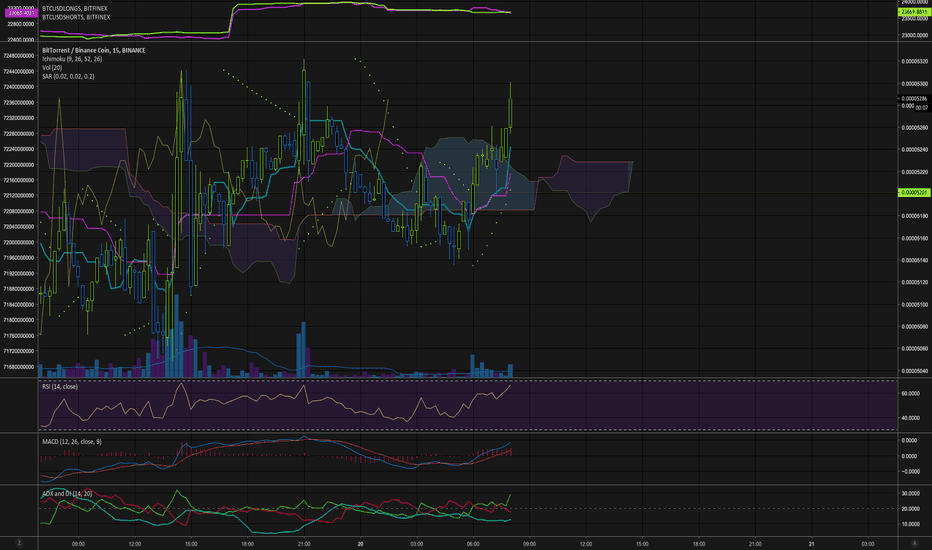Click the date 20 time axis label
Viewport: 932px width, 550px height.
[360, 544]
